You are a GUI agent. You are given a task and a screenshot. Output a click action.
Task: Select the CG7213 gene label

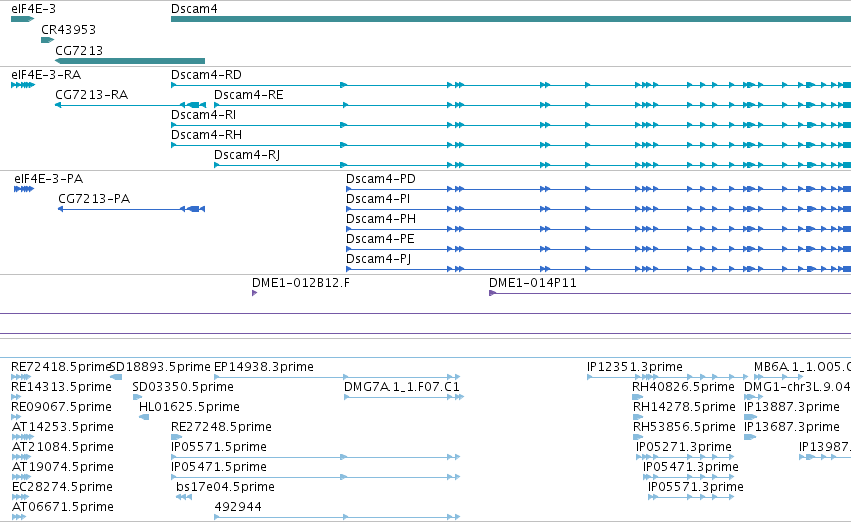click(79, 50)
